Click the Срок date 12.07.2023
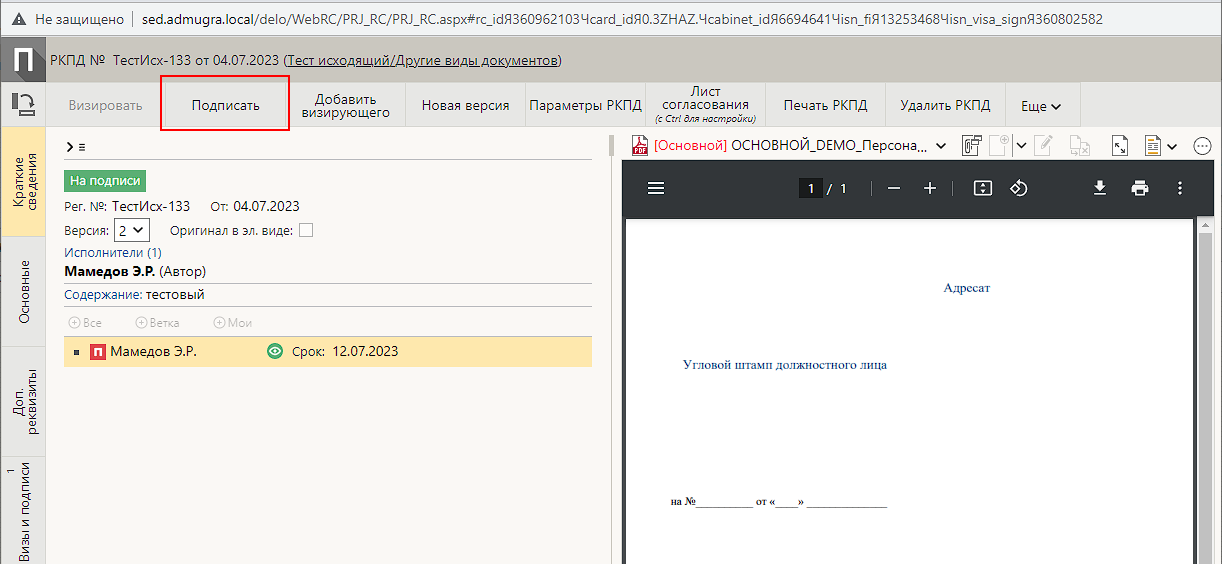The width and height of the screenshot is (1222, 564). pos(365,352)
